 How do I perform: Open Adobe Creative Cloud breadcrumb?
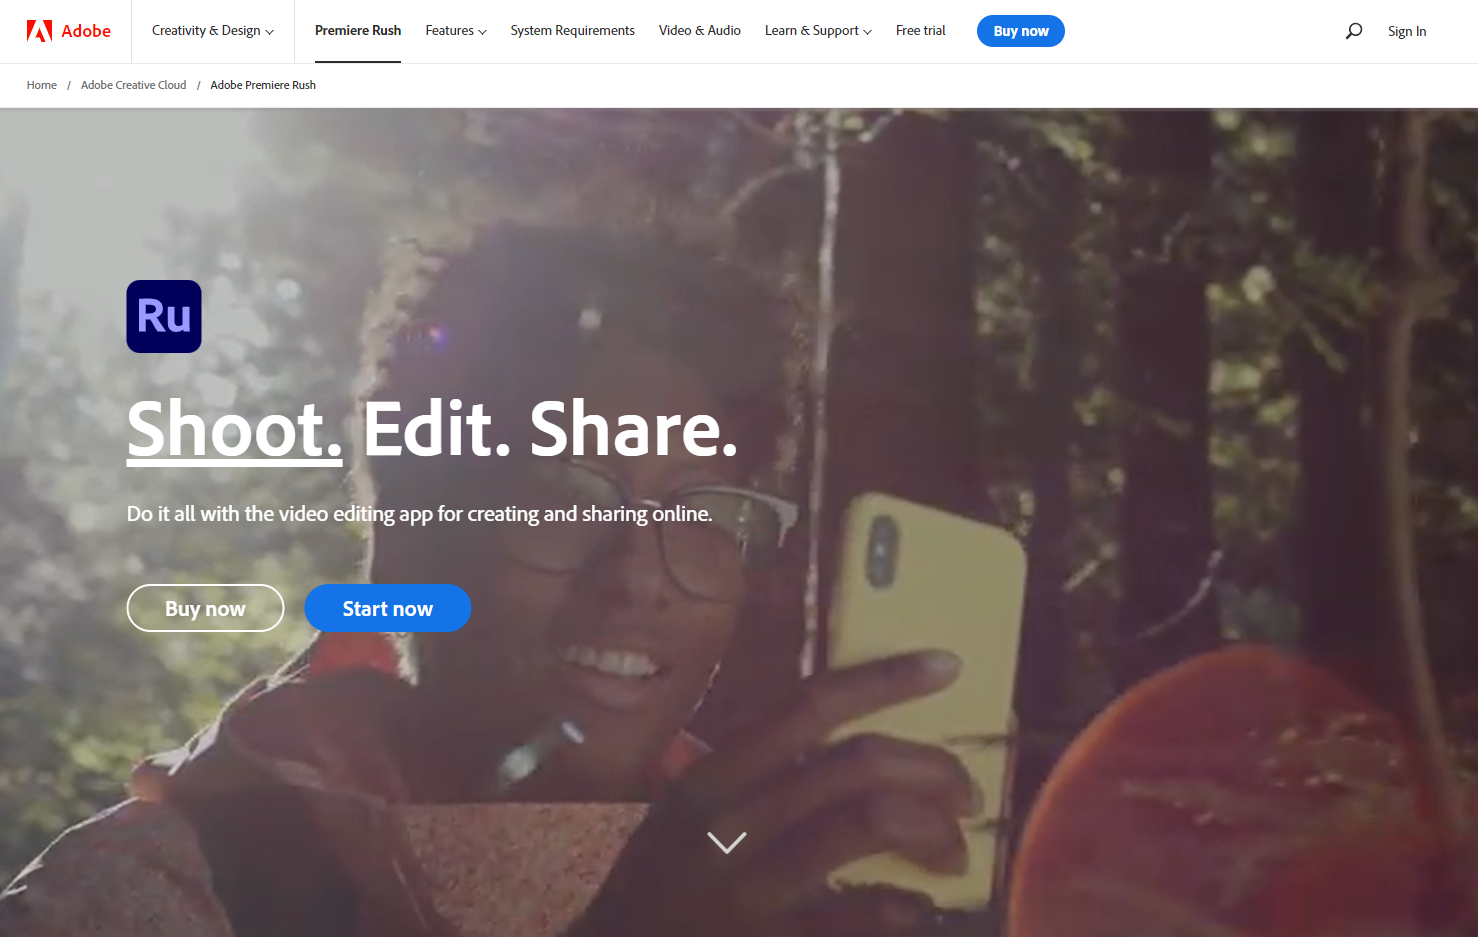click(134, 85)
